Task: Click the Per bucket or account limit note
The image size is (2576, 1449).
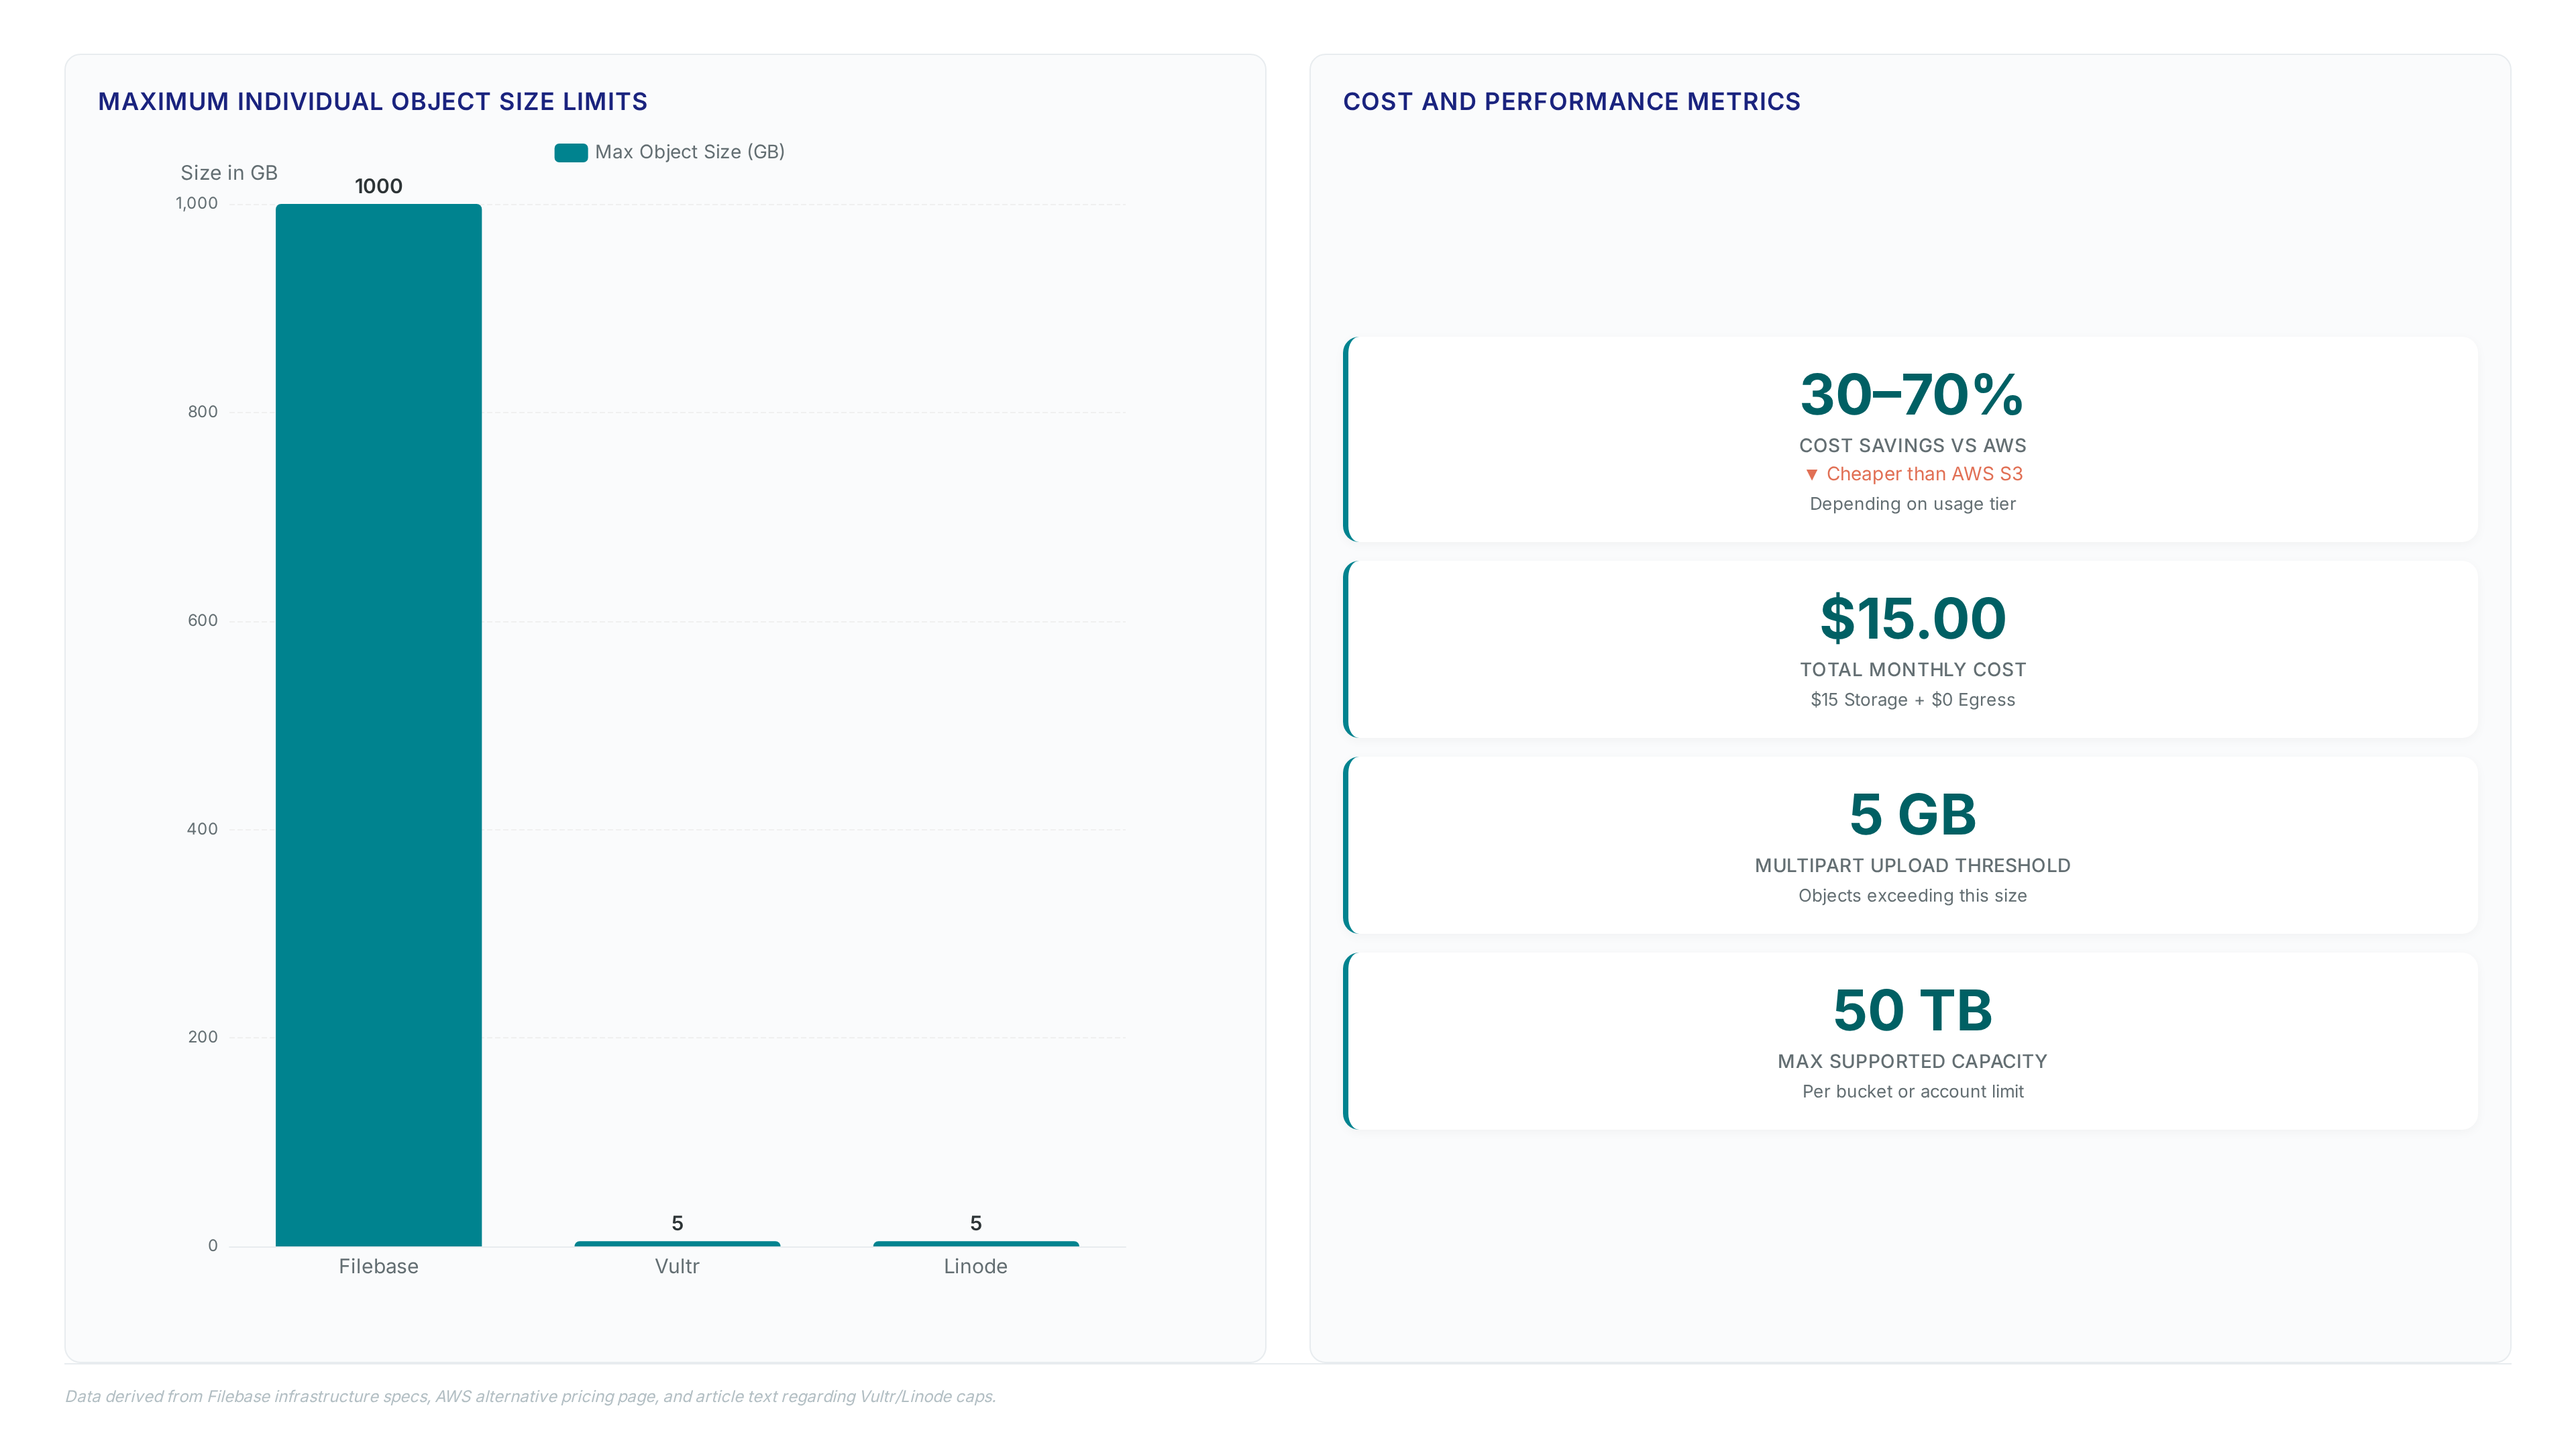Action: point(1913,1092)
